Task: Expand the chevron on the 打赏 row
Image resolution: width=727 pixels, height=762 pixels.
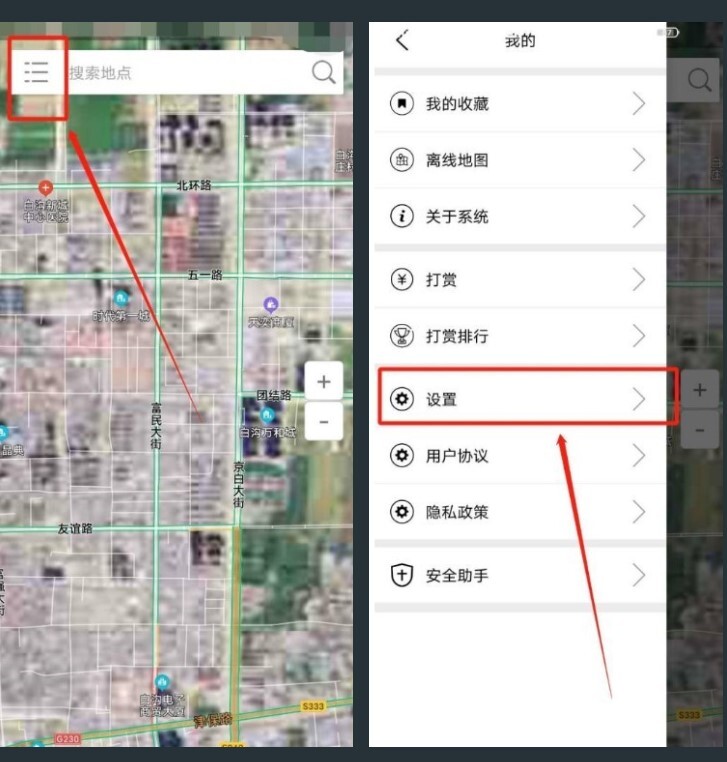Action: click(639, 279)
